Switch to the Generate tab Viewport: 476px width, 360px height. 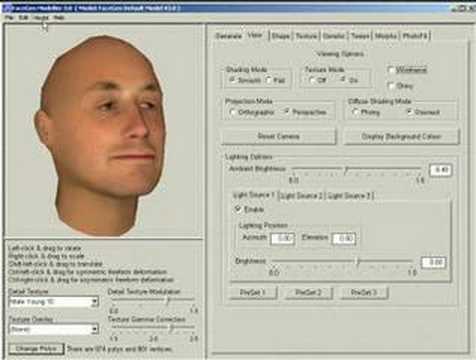(229, 36)
